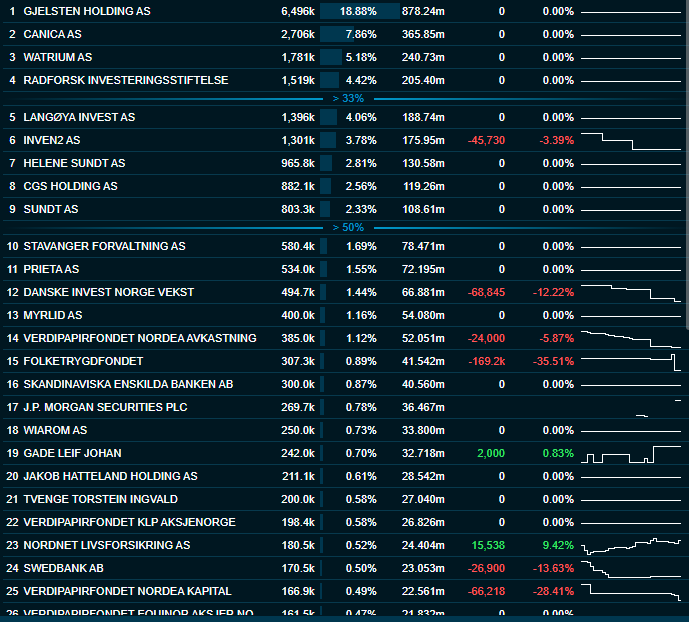Click the 0.83% change percentage
Screen dimensions: 689x622
tap(558, 453)
